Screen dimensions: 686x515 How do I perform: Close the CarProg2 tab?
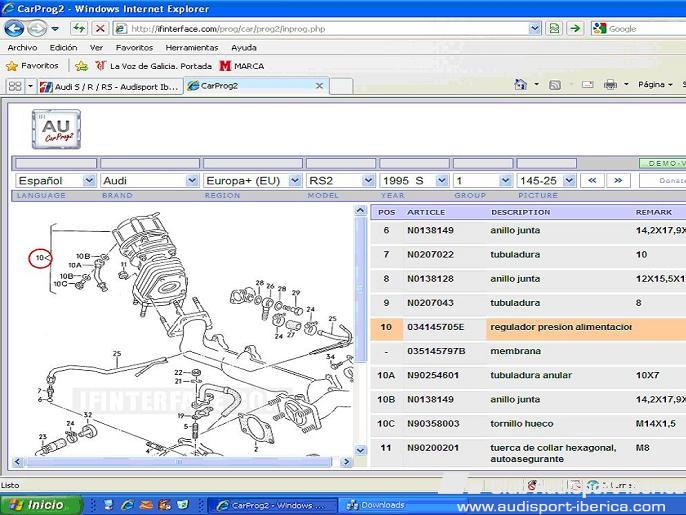[319, 86]
